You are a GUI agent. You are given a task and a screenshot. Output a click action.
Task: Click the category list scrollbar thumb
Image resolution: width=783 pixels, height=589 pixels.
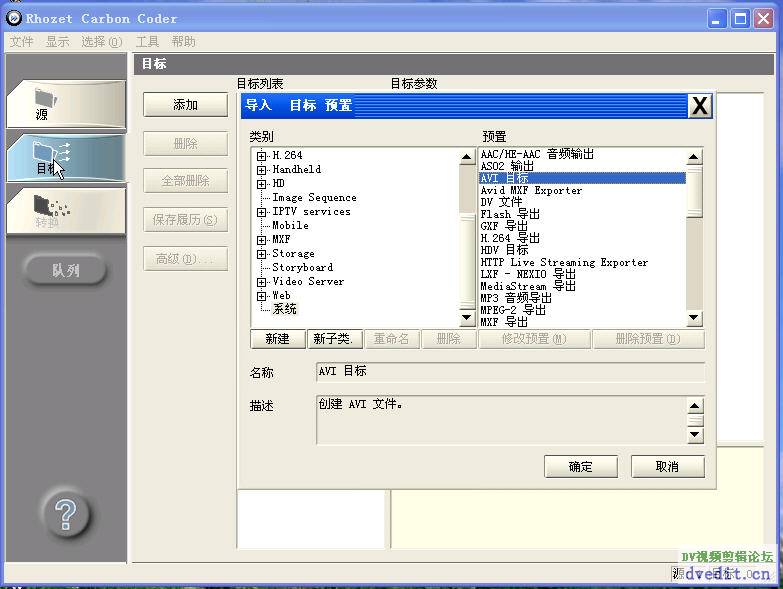[x=466, y=261]
